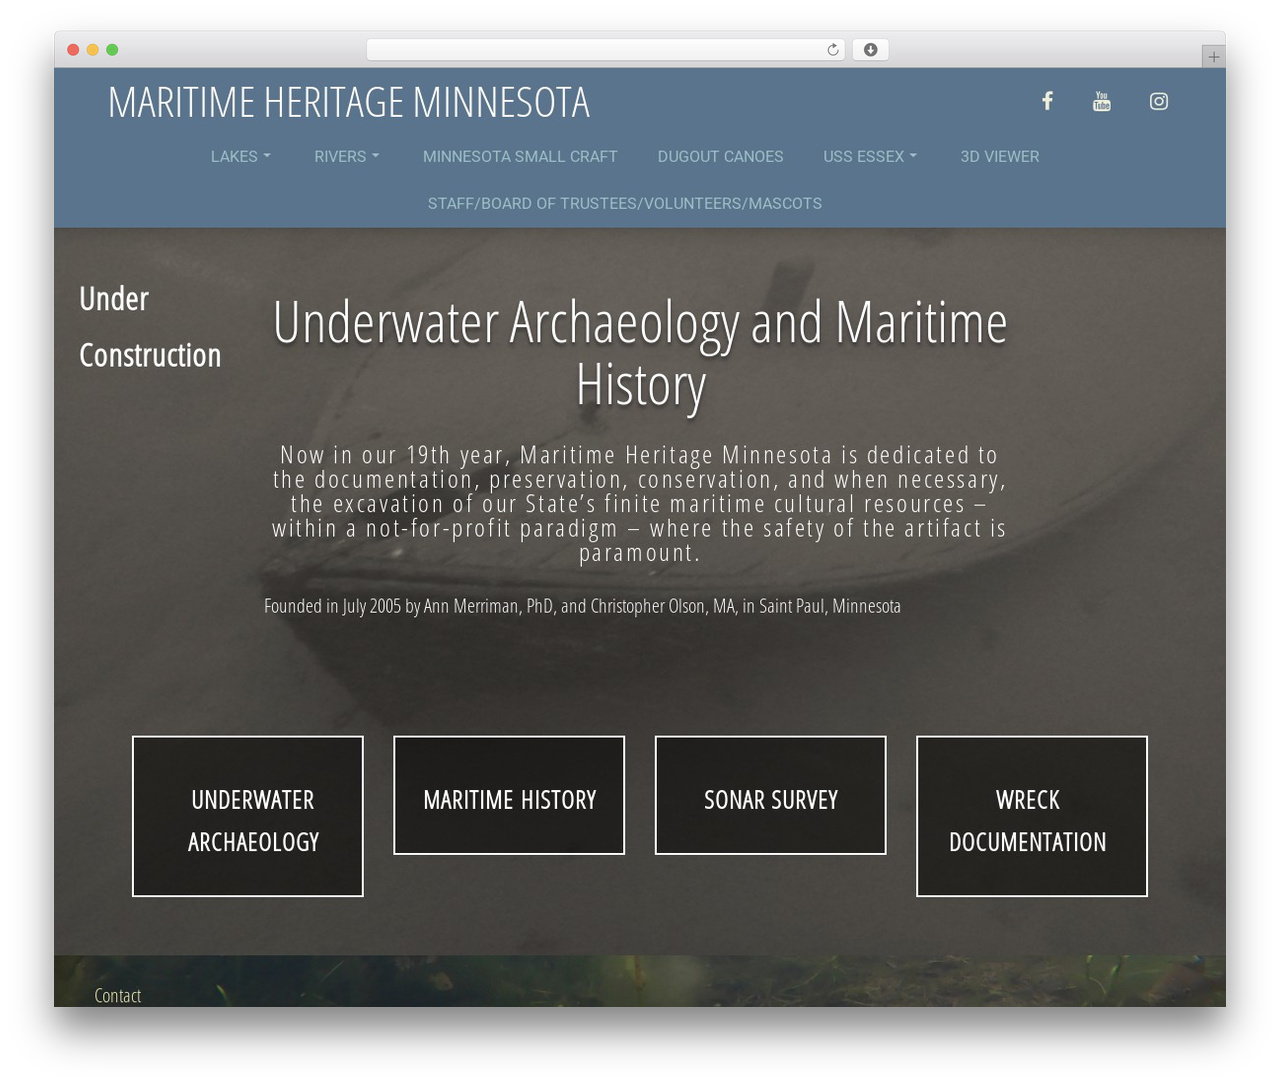Screen dimensions: 1280x1084
Task: Reload the page with the refresh icon
Action: point(833,50)
